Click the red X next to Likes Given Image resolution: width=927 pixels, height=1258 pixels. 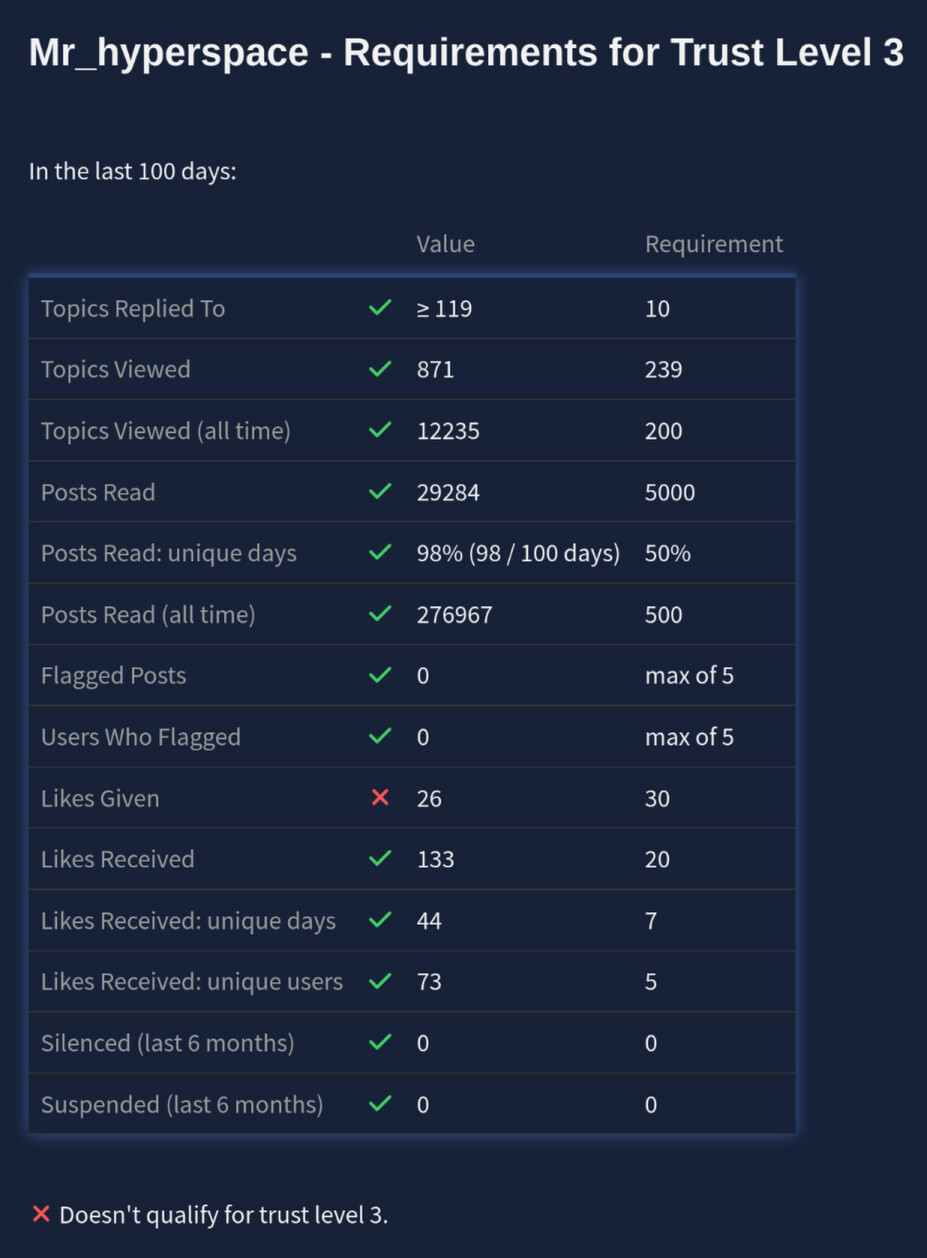pos(379,798)
